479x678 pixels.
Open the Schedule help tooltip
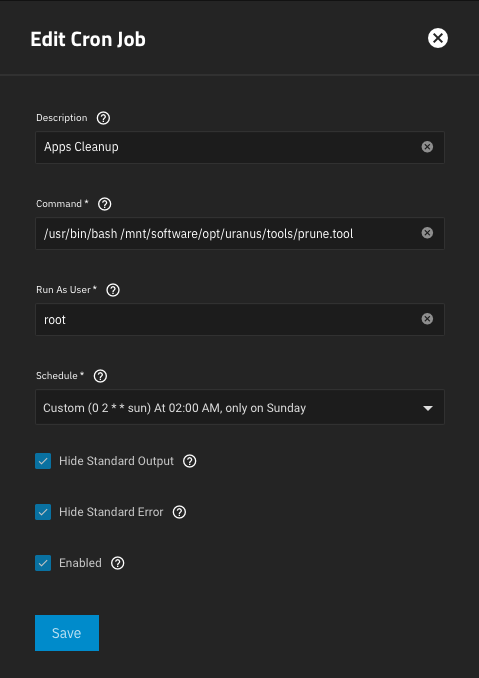[100, 376]
